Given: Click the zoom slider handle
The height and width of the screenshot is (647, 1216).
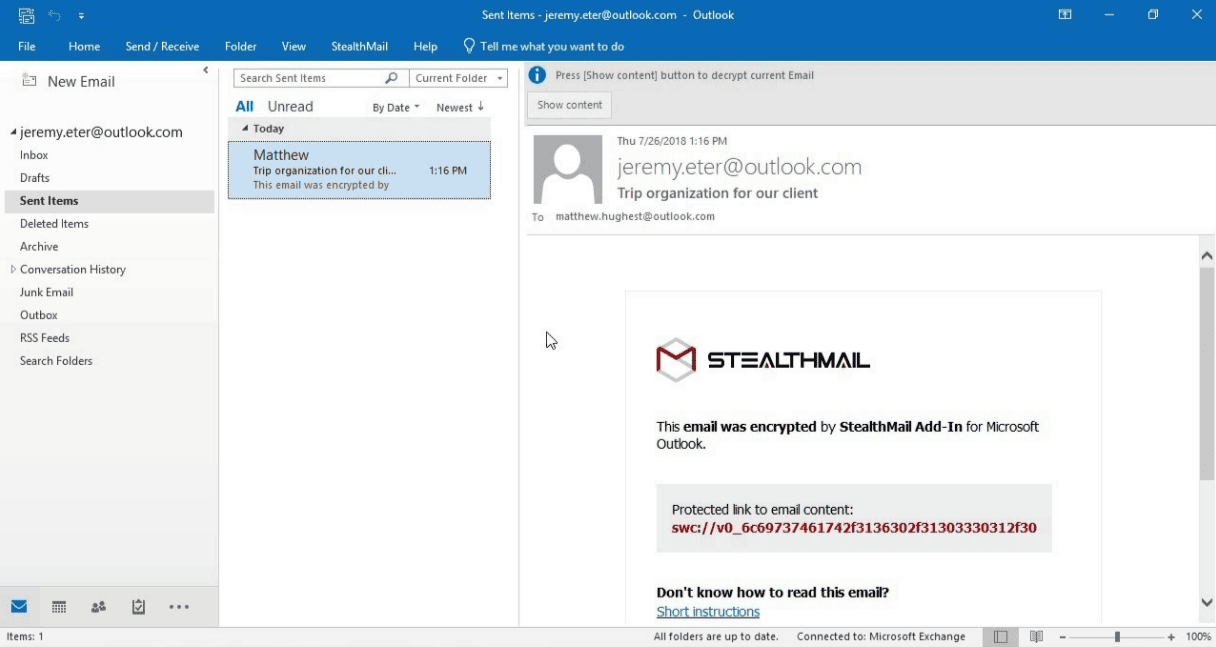Looking at the screenshot, I should click(1117, 637).
